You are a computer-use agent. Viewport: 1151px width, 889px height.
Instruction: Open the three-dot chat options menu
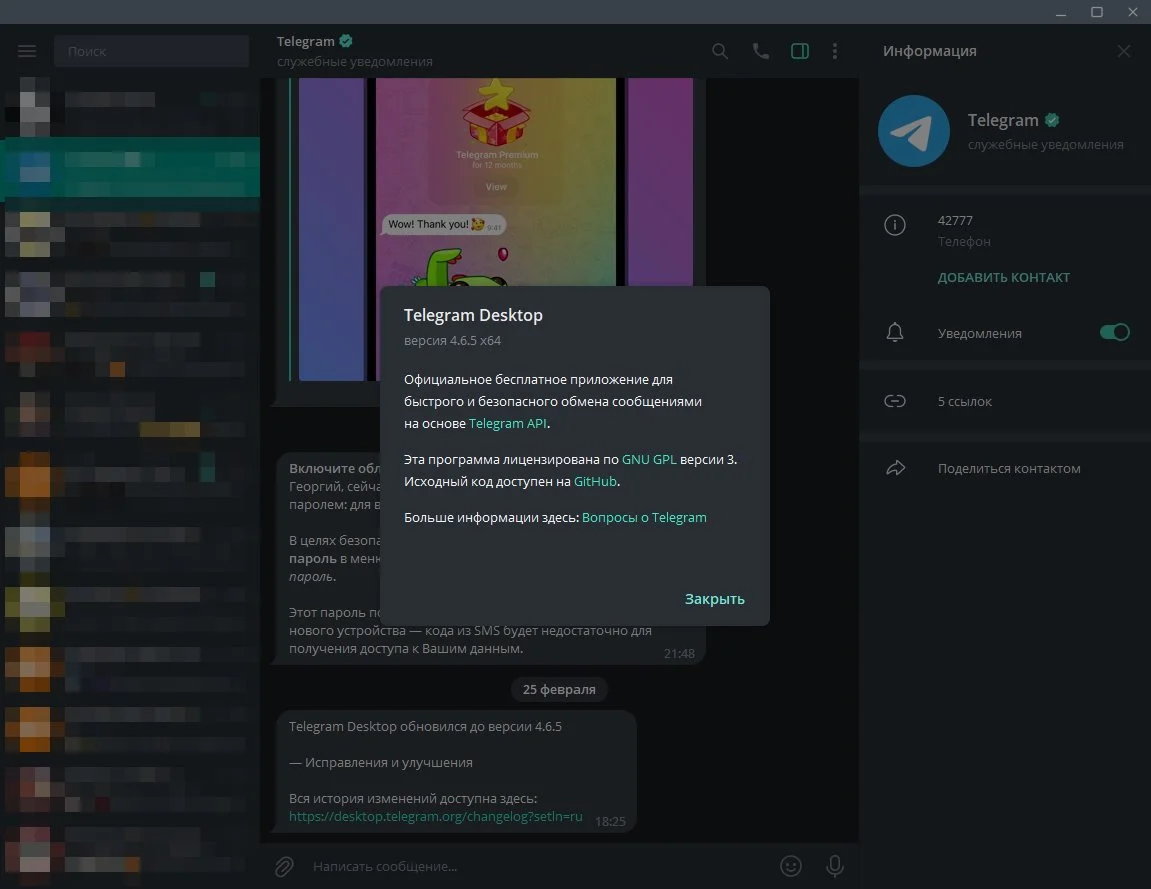(835, 51)
